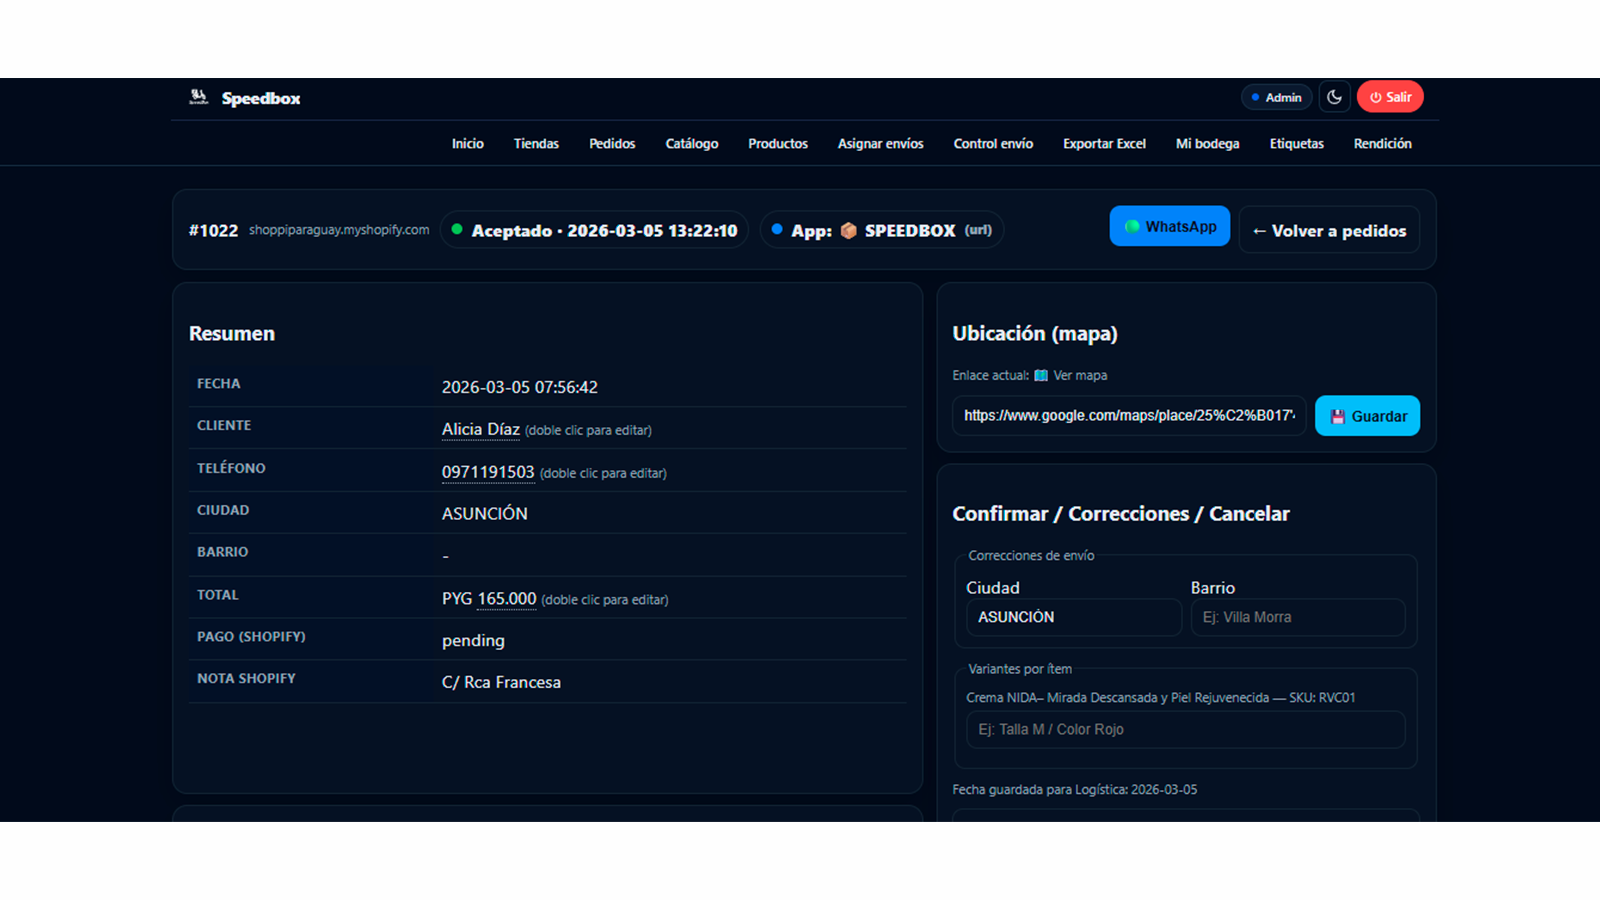This screenshot has width=1600, height=900.
Task: Click the Speedbox logo icon
Action: click(198, 97)
